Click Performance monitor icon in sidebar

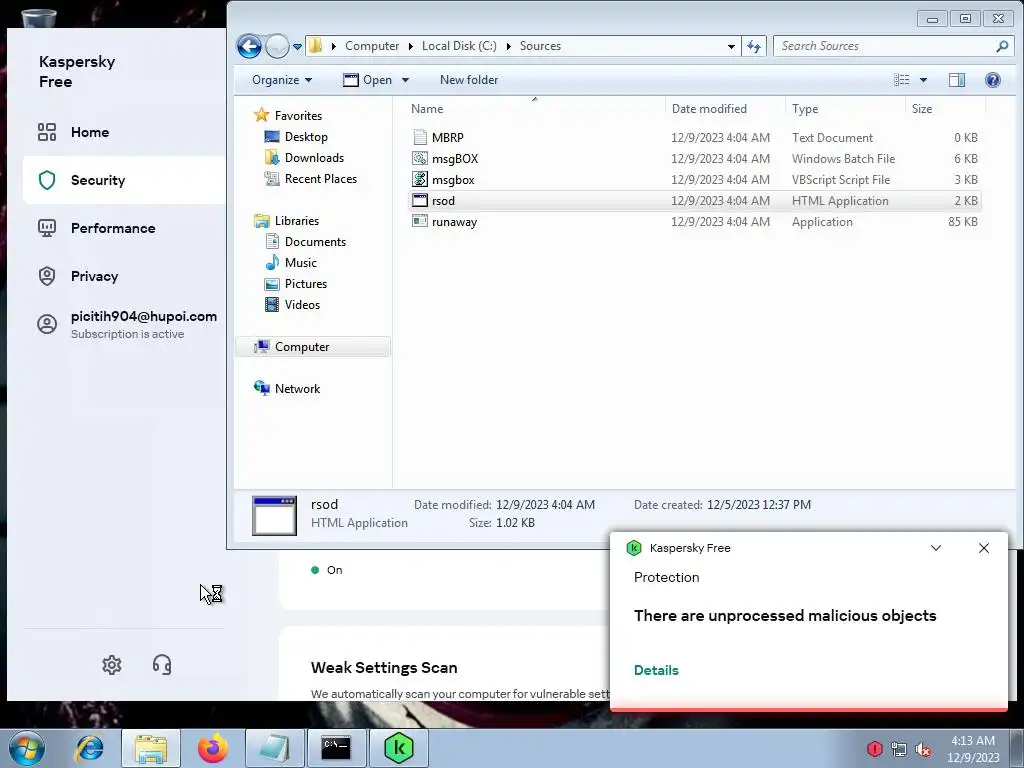tap(47, 228)
